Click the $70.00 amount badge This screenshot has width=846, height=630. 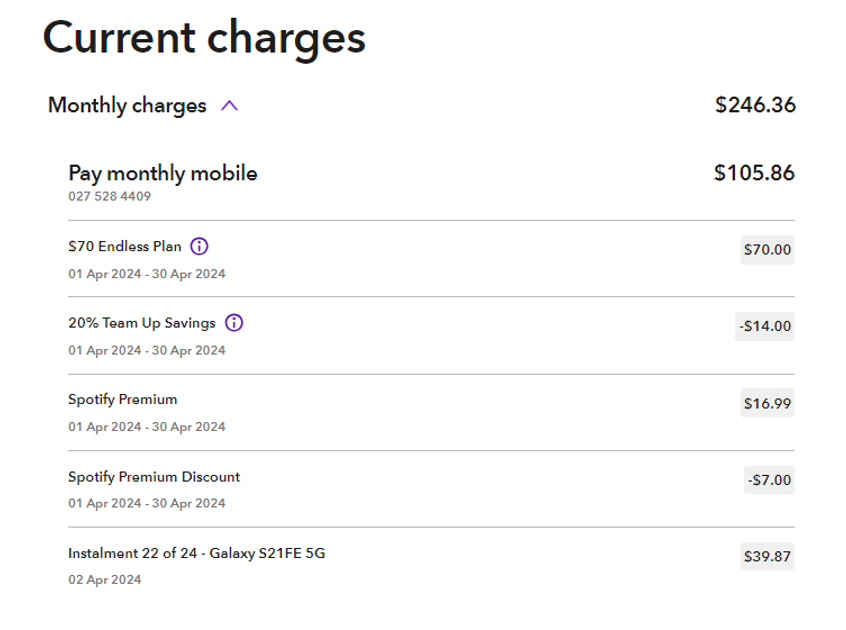[x=767, y=250]
